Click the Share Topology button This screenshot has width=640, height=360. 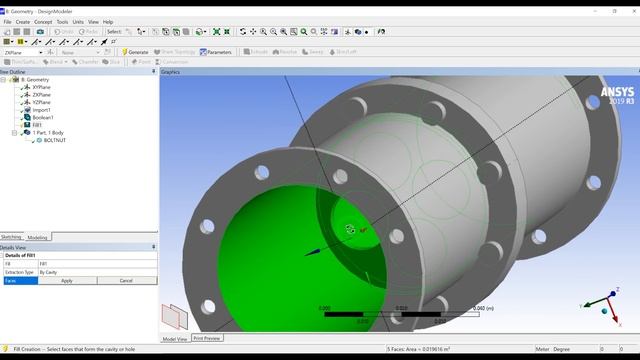point(174,52)
